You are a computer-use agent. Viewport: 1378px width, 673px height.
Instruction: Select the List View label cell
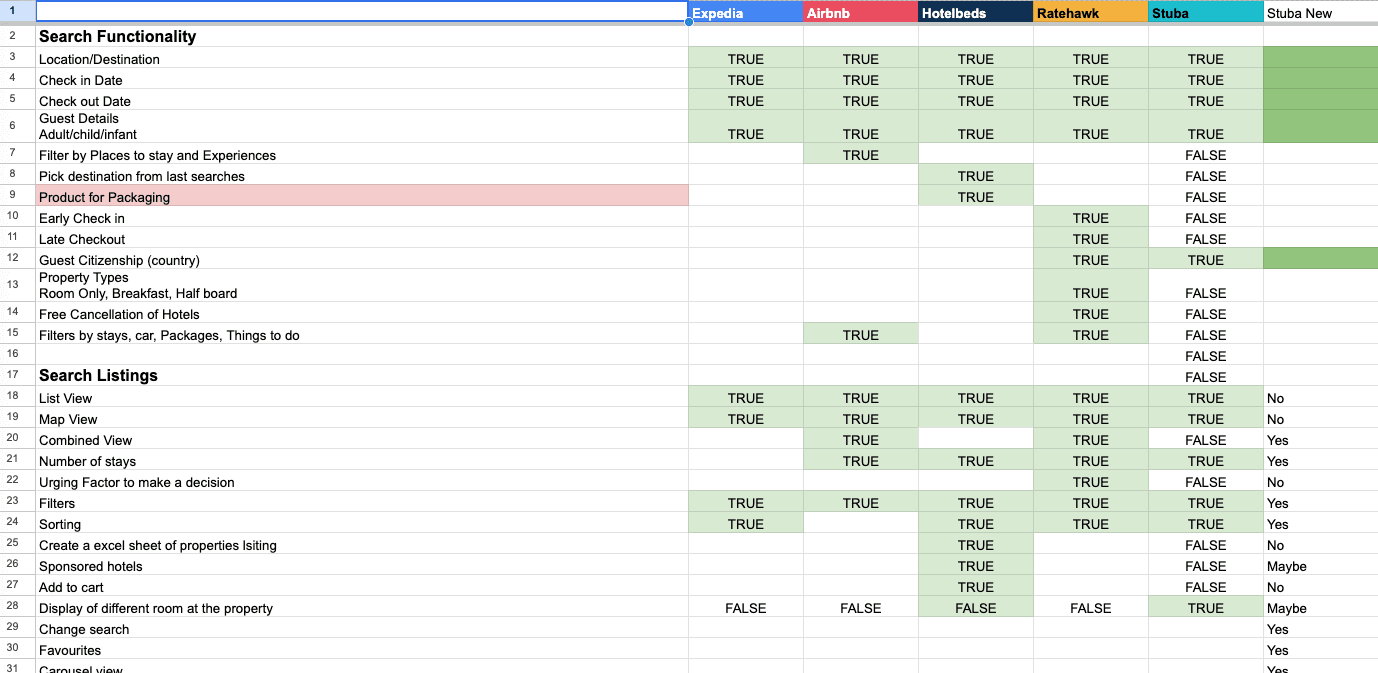point(362,397)
